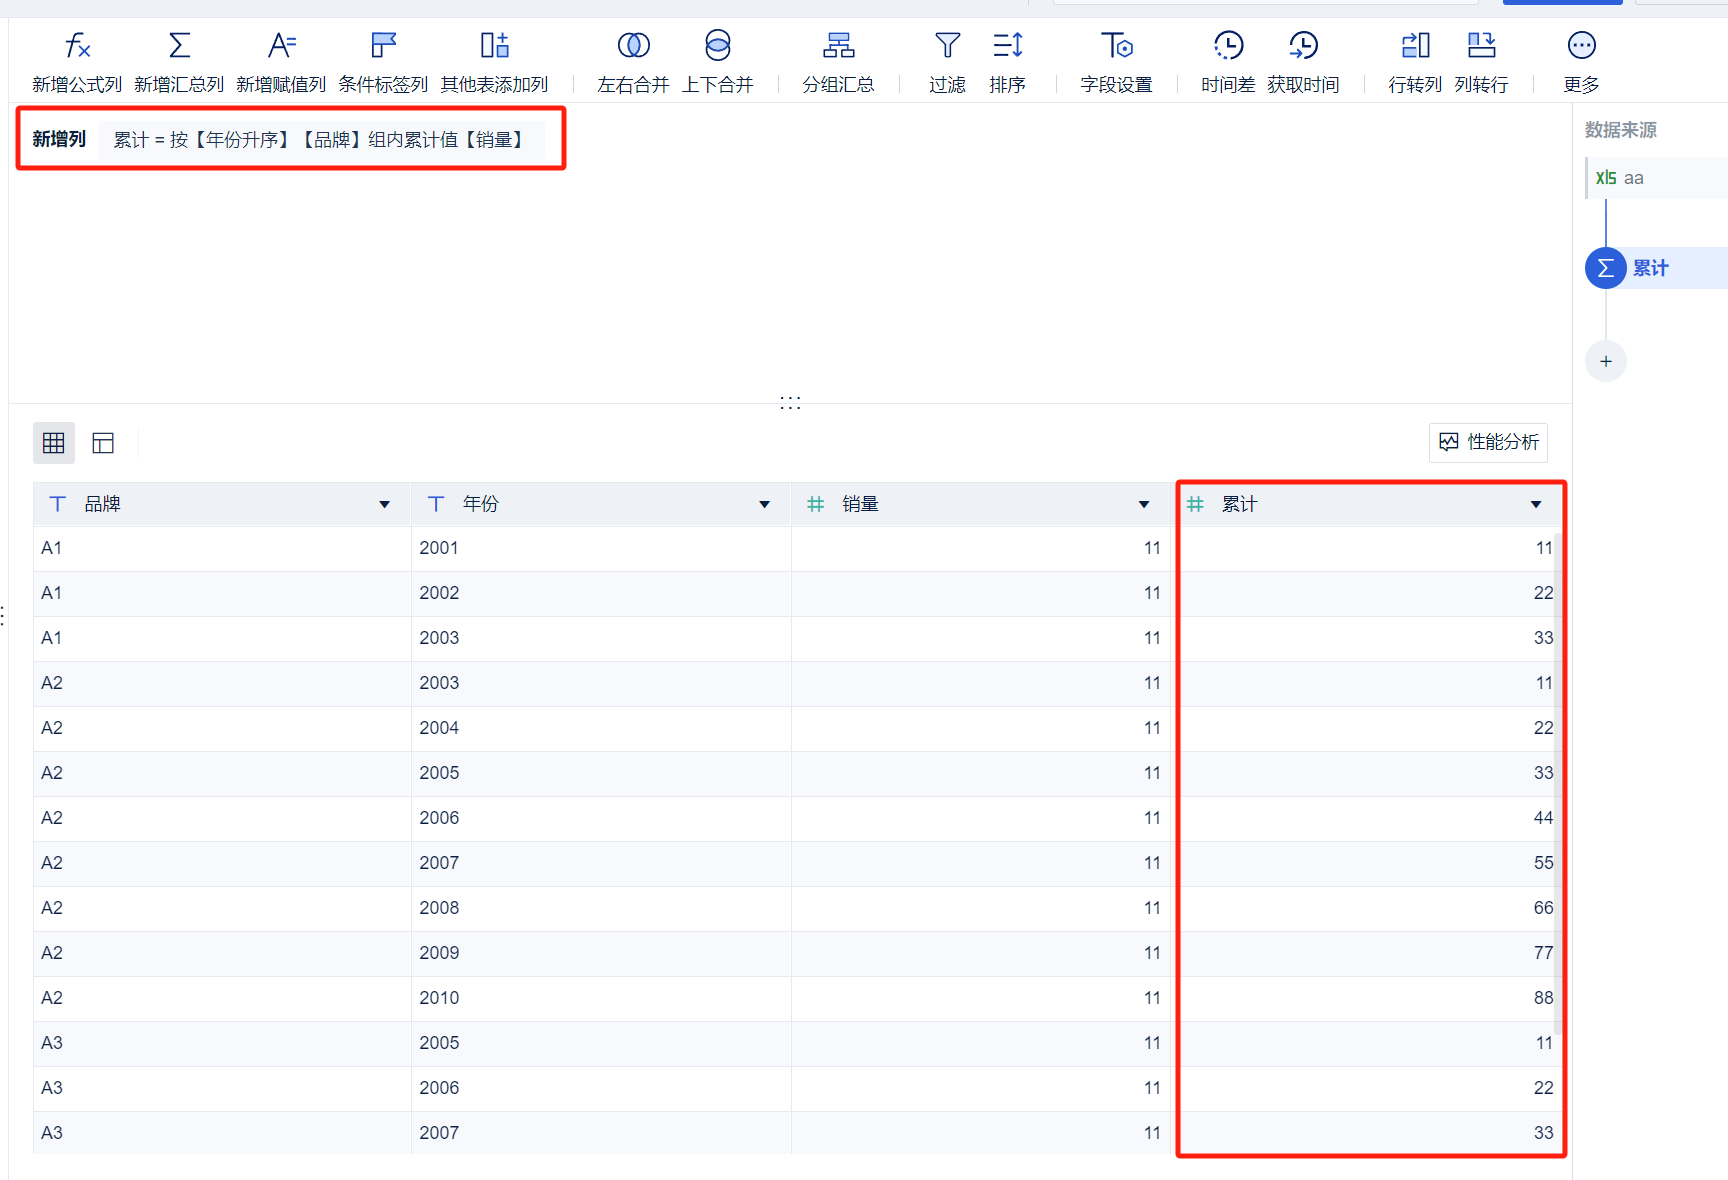Select cell with year 2009
The image size is (1728, 1180).
601,953
